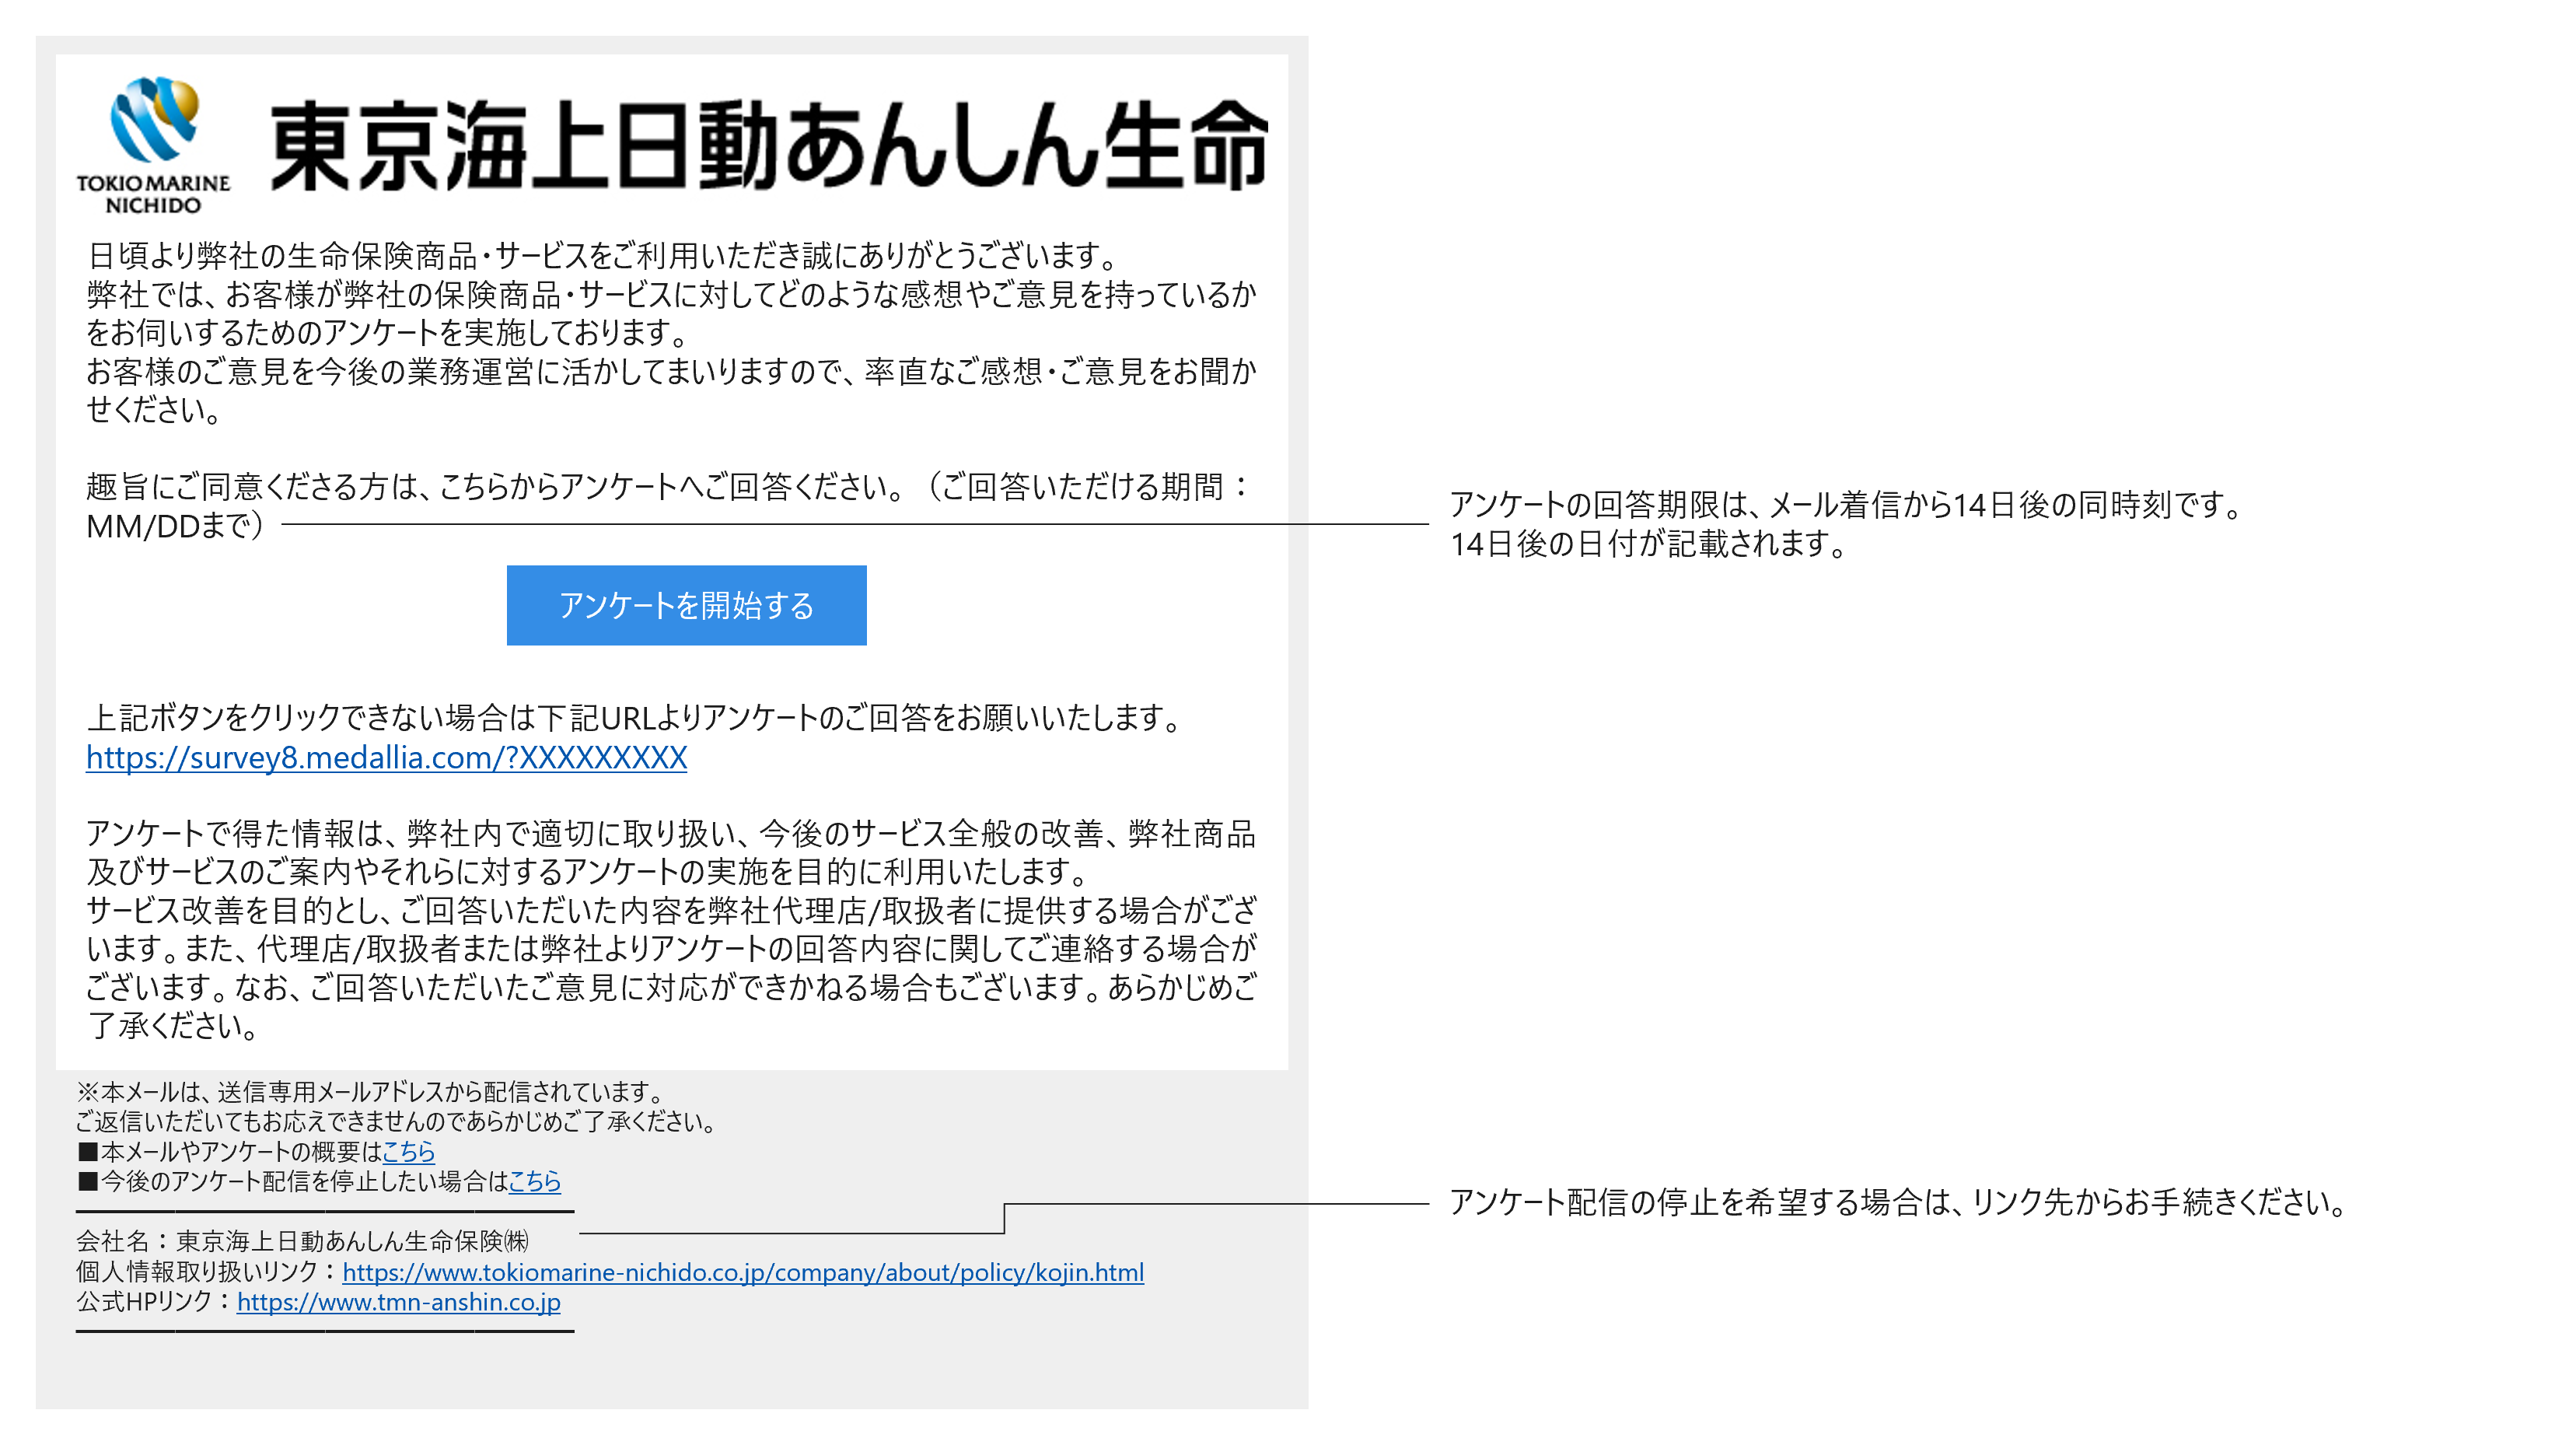
Task: Open the survey8.medallia.com survey URL
Action: (386, 757)
